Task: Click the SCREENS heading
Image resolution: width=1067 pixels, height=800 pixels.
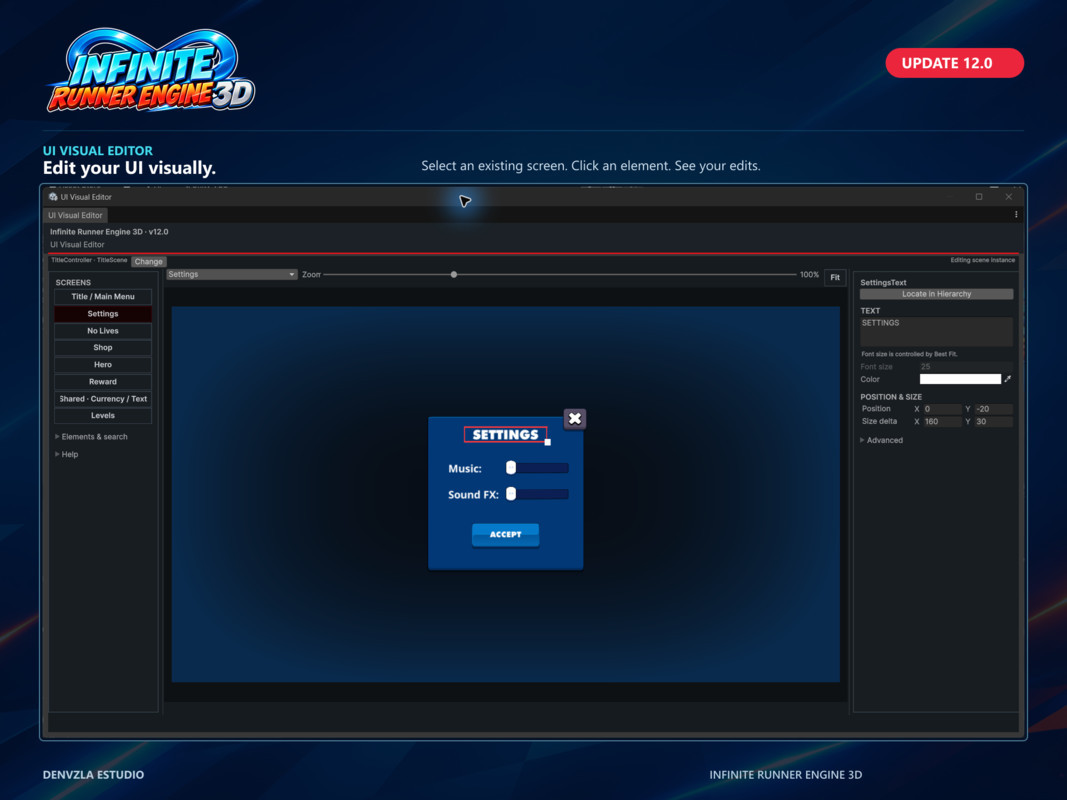Action: point(73,282)
